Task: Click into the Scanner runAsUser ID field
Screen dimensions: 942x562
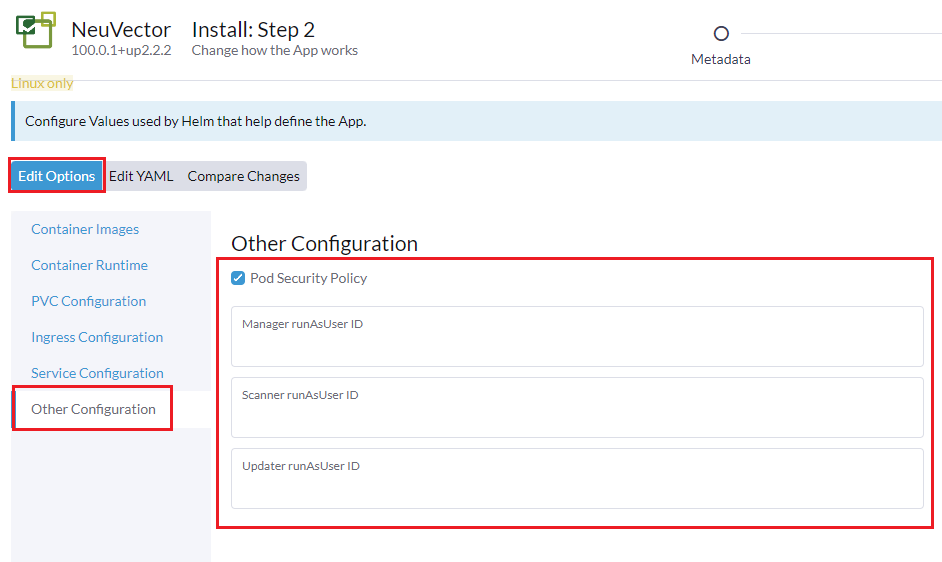Action: point(577,414)
